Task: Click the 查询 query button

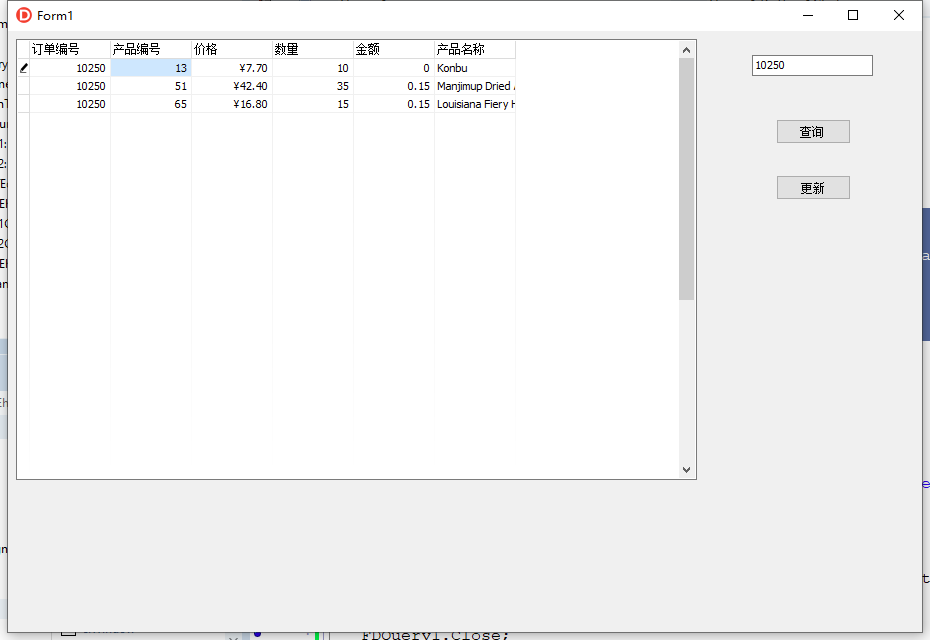Action: pyautogui.click(x=812, y=131)
